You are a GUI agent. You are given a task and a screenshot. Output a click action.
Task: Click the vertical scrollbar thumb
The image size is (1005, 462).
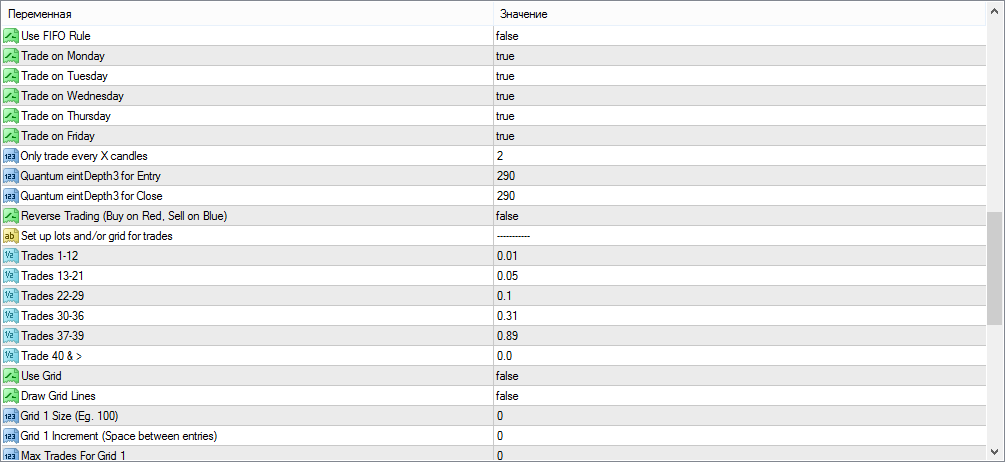pos(995,269)
